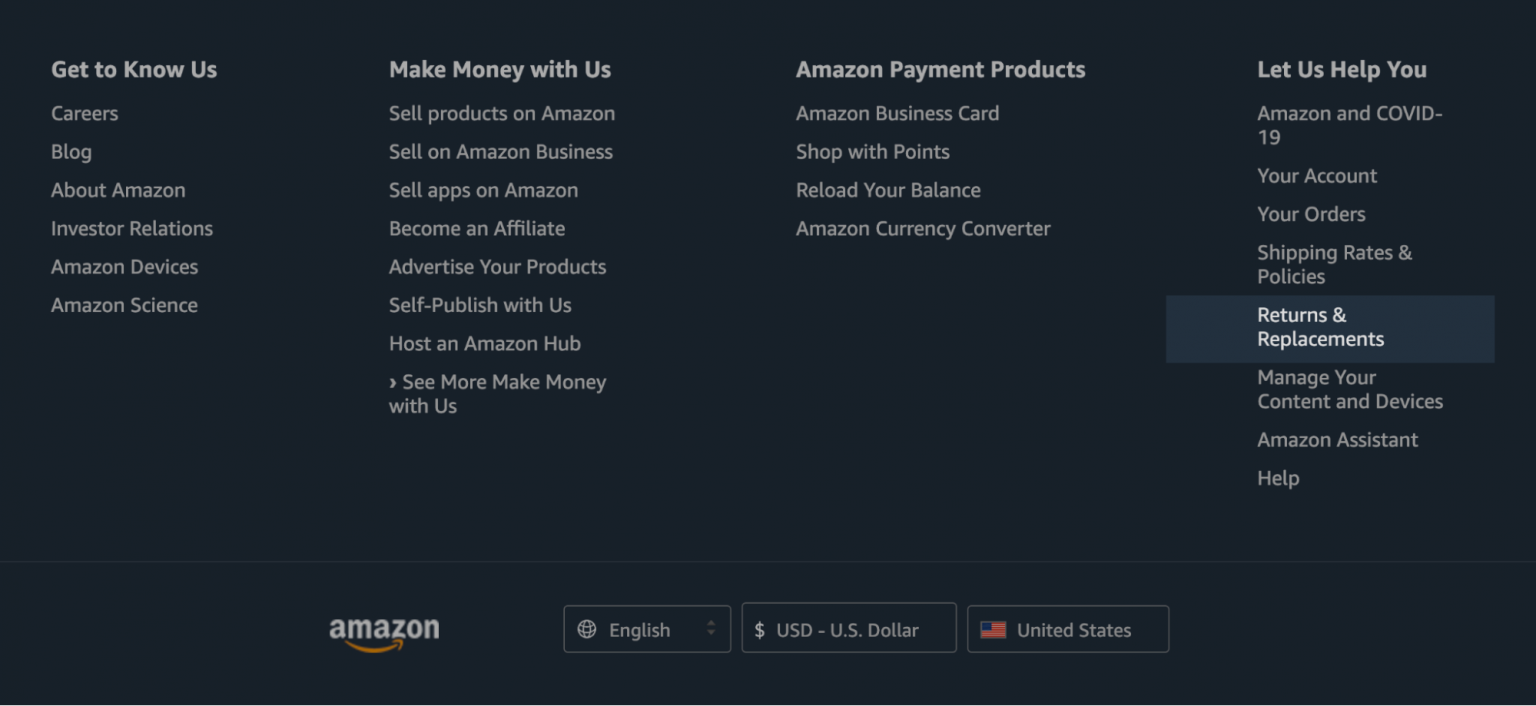The width and height of the screenshot is (1536, 706).
Task: Click the United States flag icon
Action: click(994, 629)
